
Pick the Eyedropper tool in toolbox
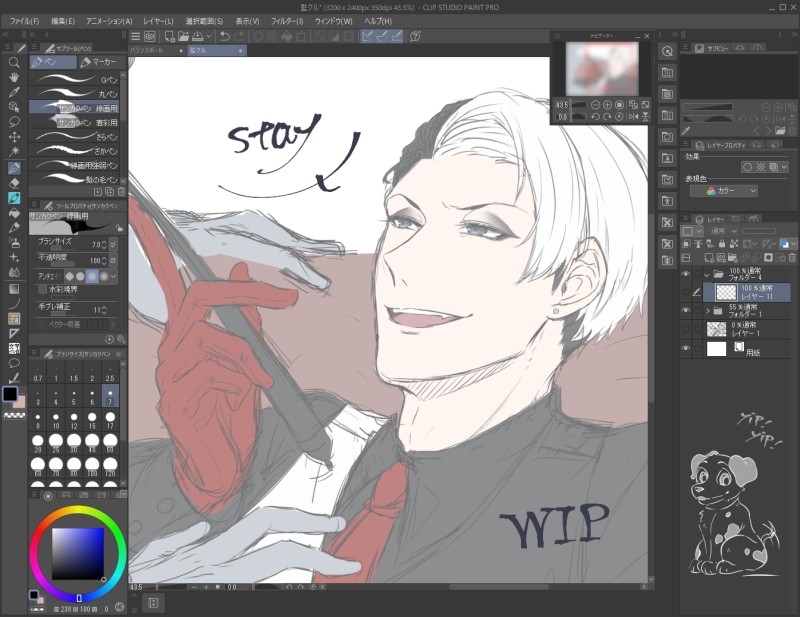(14, 92)
